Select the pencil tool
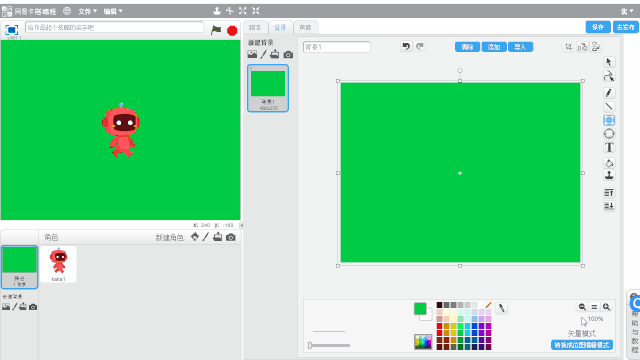The image size is (640, 360). pos(609,93)
